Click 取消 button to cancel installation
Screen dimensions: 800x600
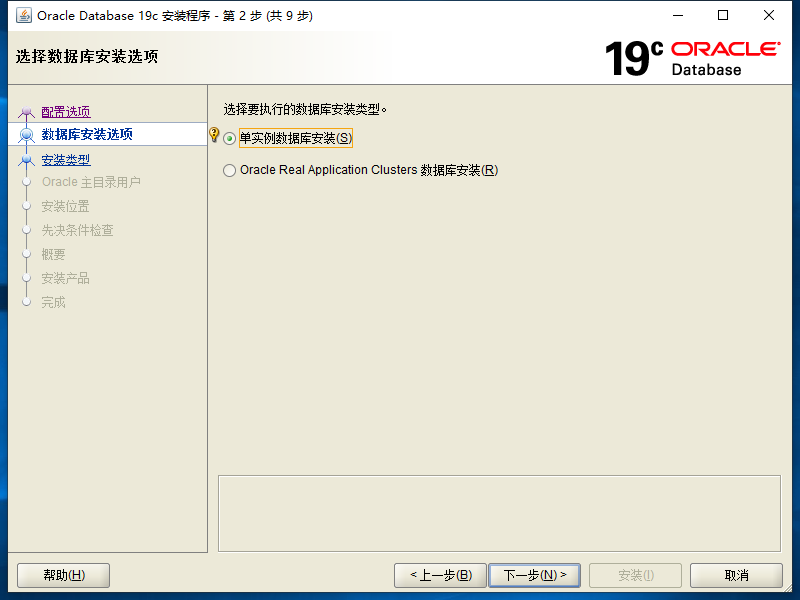736,576
